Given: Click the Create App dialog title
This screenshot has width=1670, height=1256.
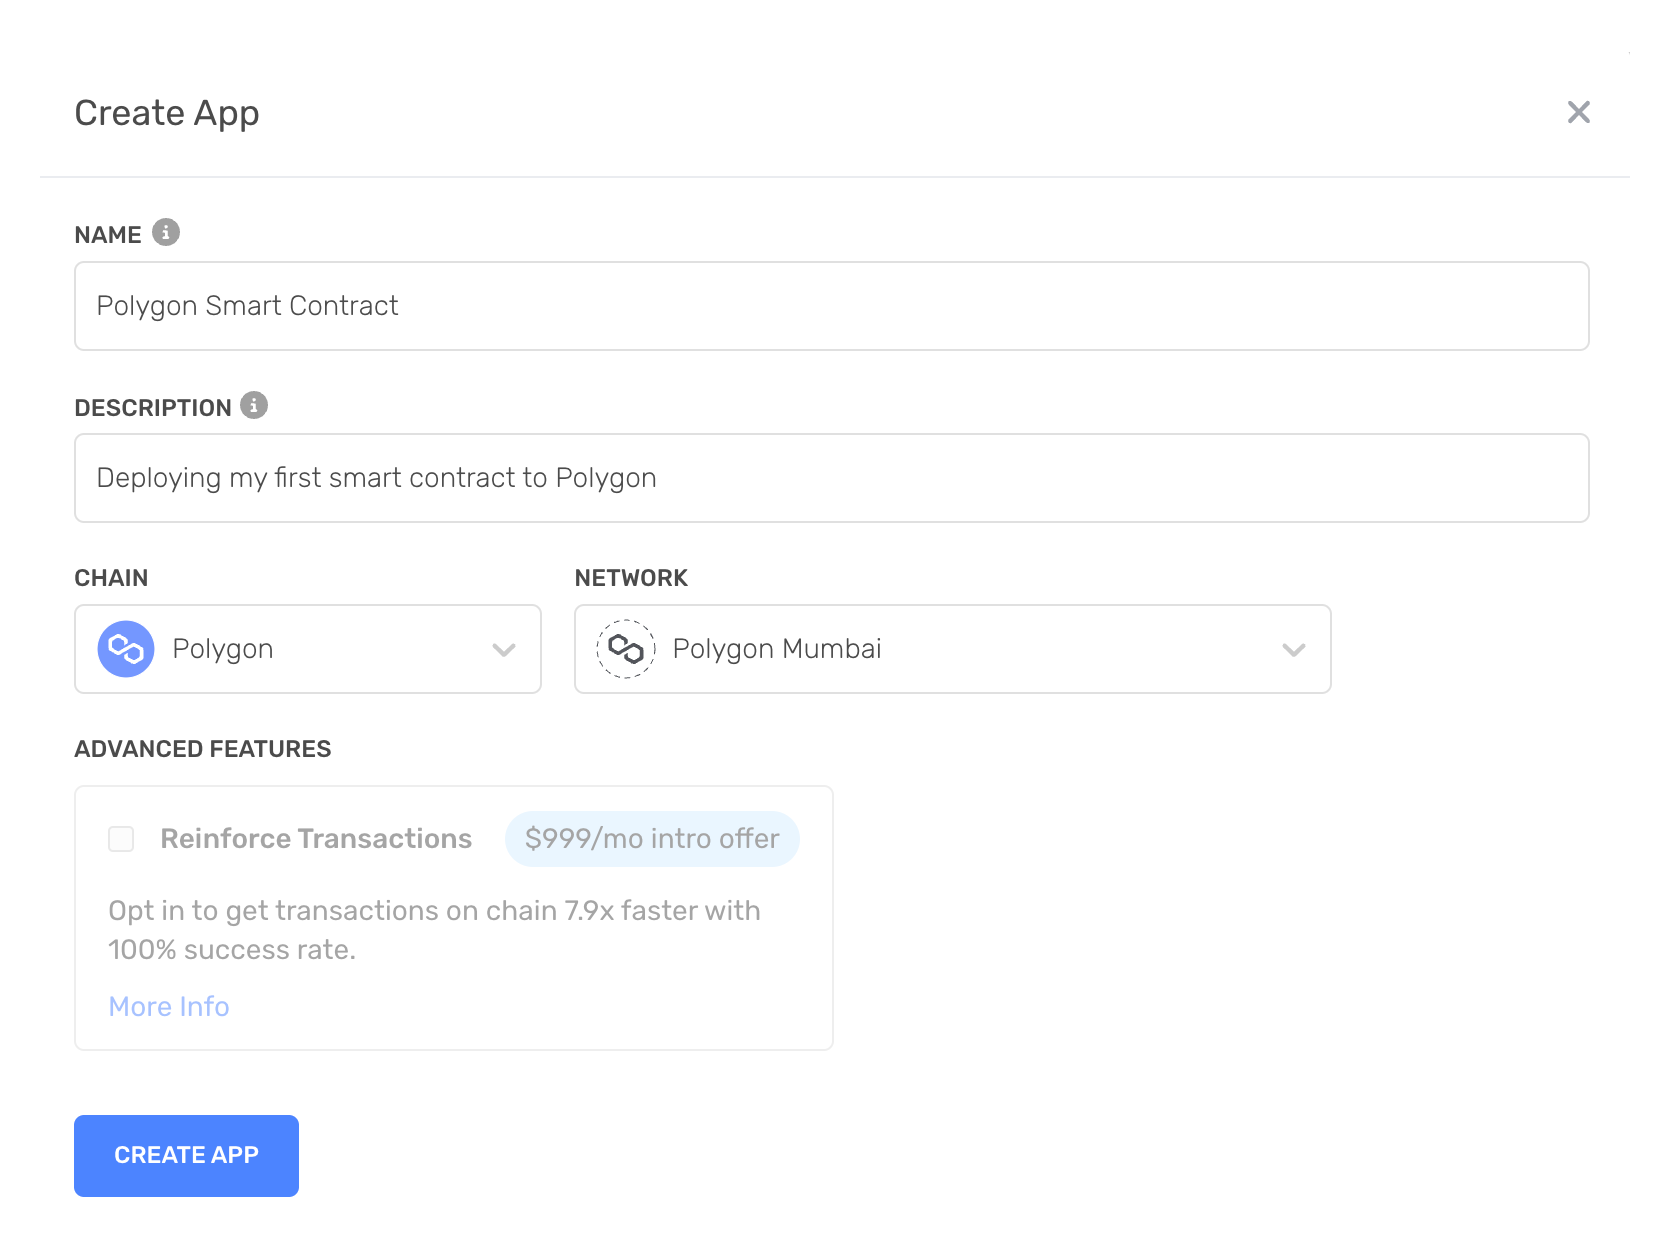Looking at the screenshot, I should 165,112.
